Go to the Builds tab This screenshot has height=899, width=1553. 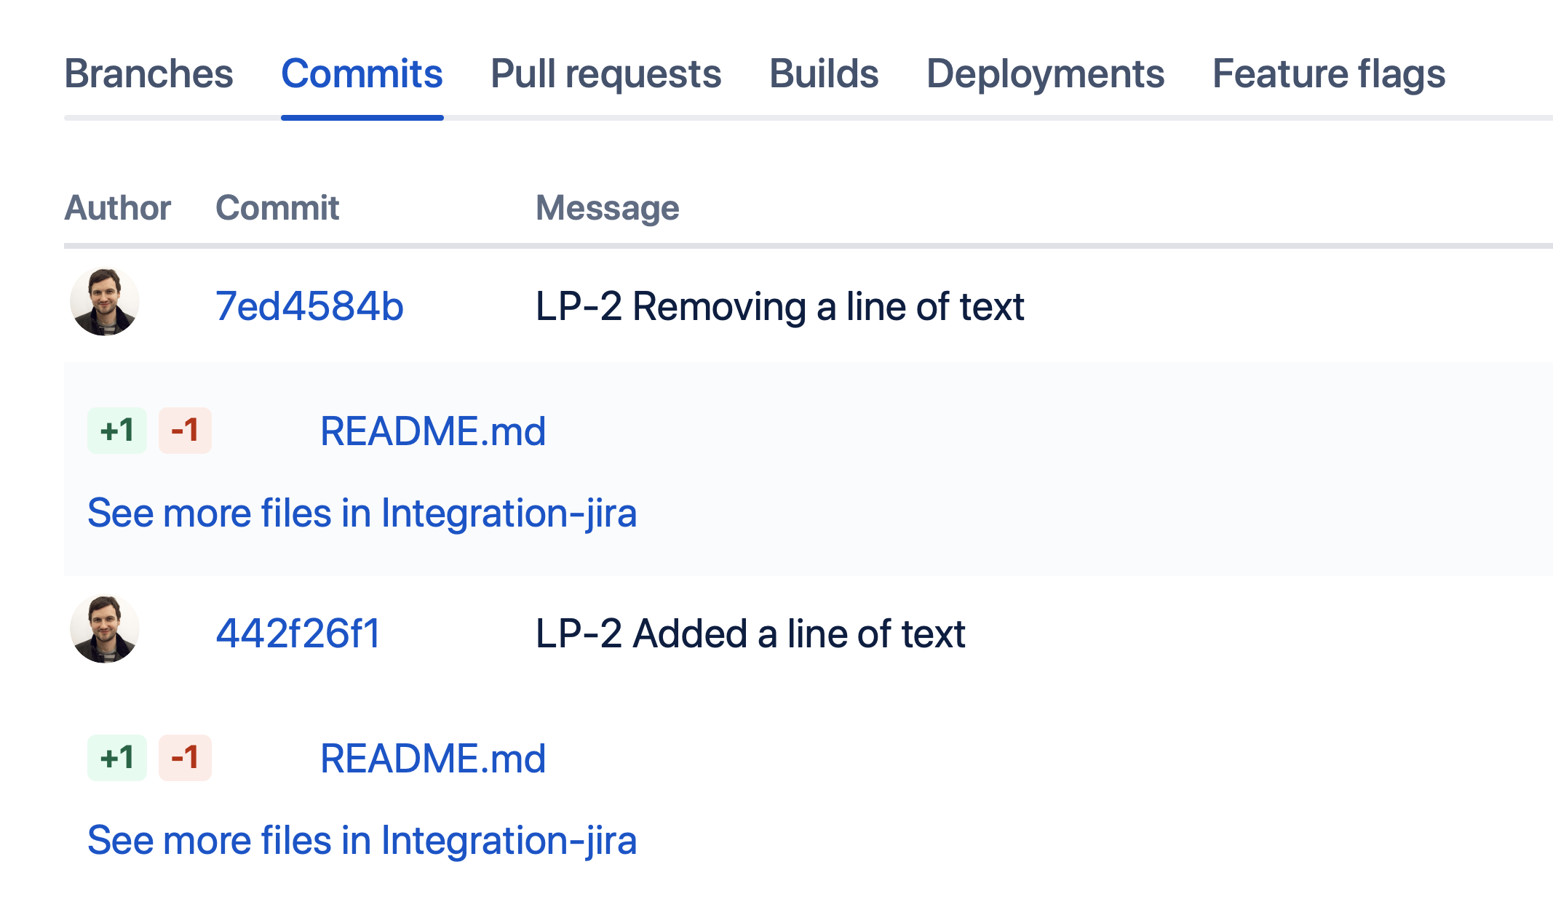823,74
